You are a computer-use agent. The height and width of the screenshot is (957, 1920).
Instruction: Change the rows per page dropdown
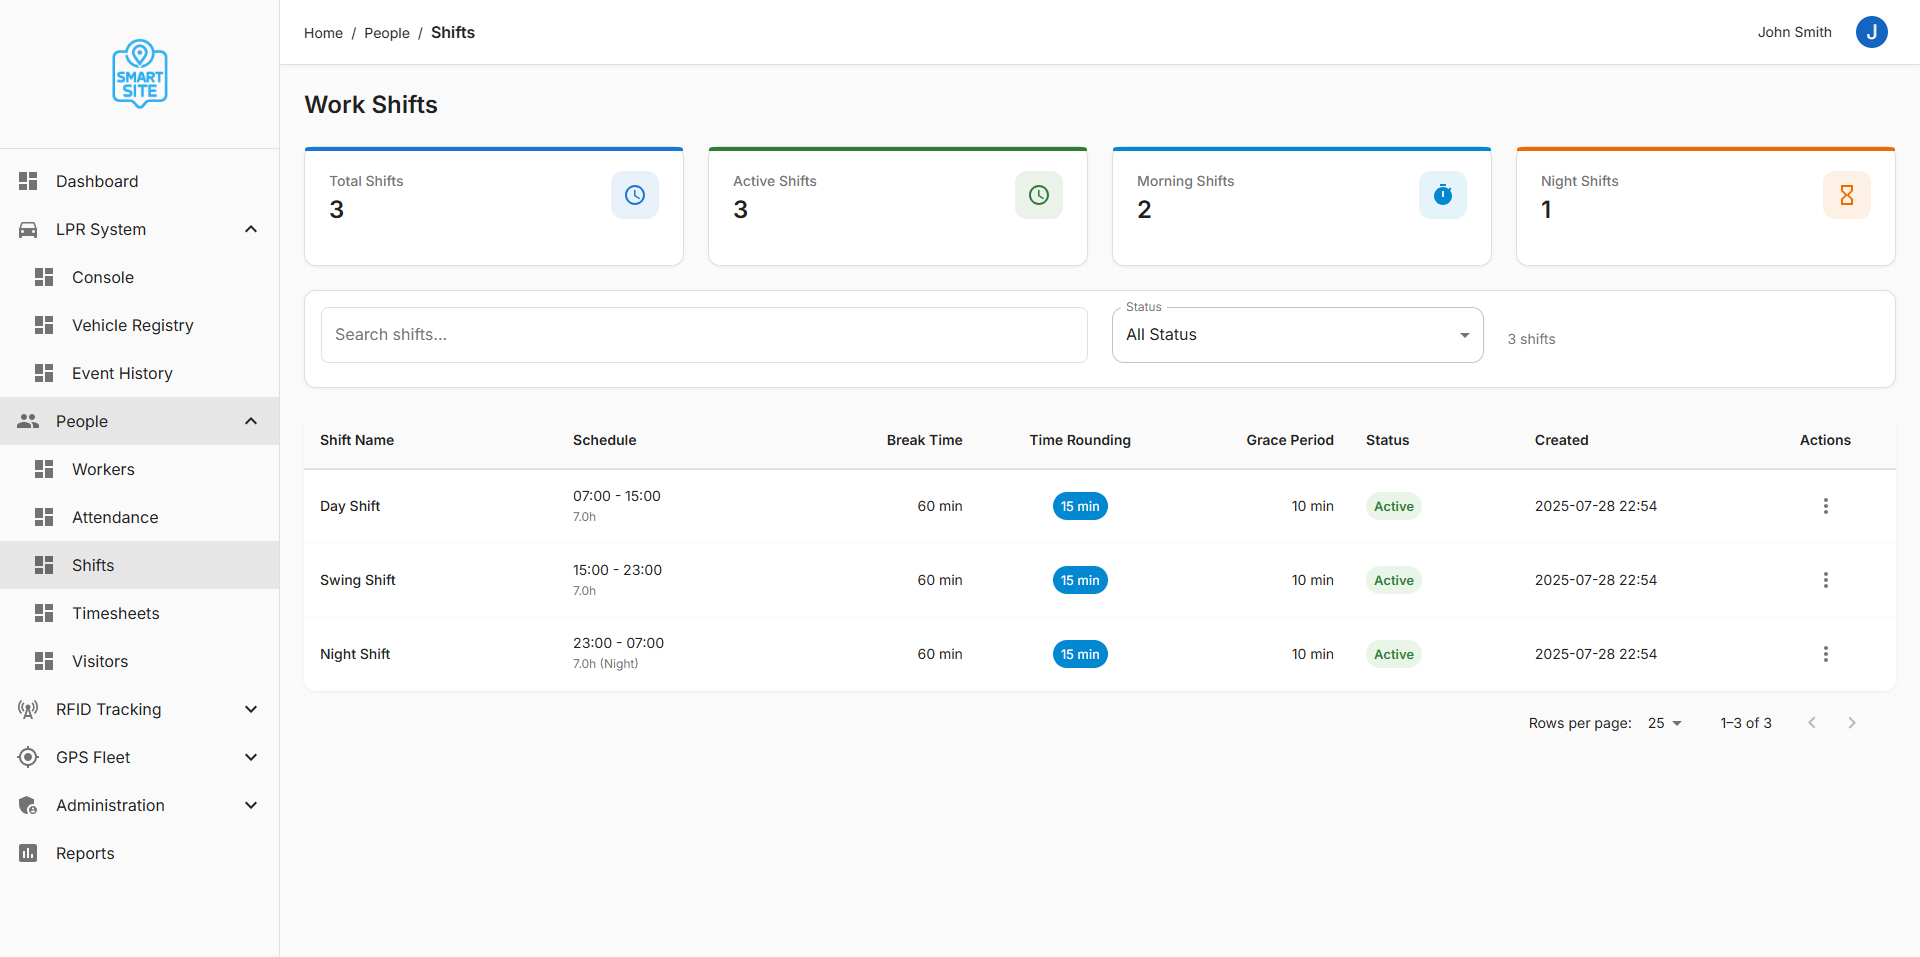click(1665, 723)
